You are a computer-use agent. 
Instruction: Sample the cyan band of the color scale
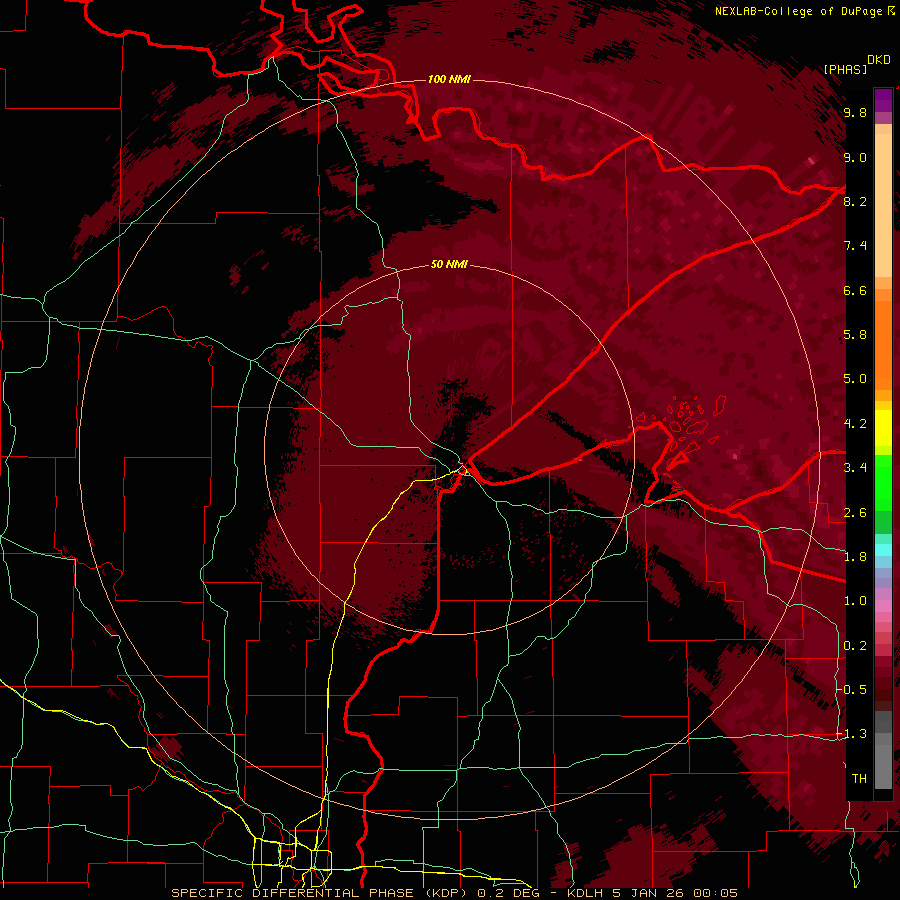(x=883, y=550)
